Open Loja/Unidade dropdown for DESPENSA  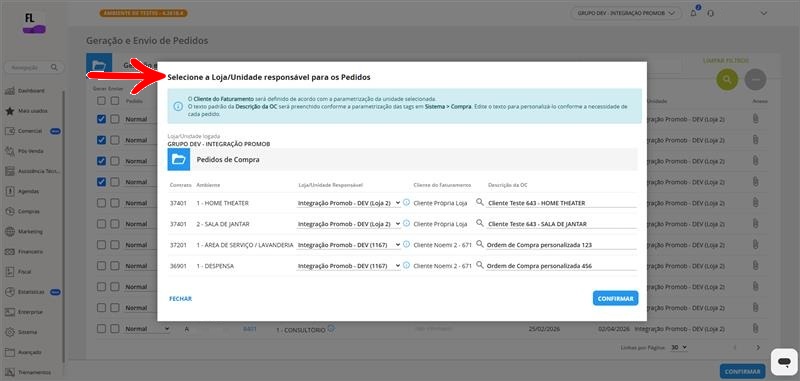pyautogui.click(x=349, y=266)
